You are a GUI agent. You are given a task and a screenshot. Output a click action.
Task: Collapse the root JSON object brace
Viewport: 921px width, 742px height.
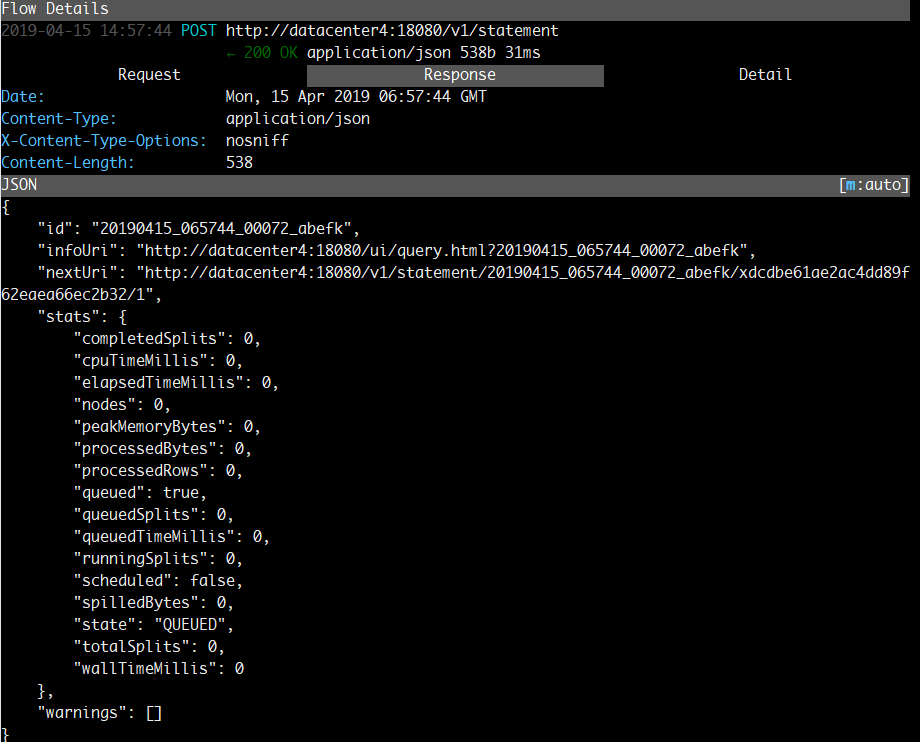(x=5, y=206)
